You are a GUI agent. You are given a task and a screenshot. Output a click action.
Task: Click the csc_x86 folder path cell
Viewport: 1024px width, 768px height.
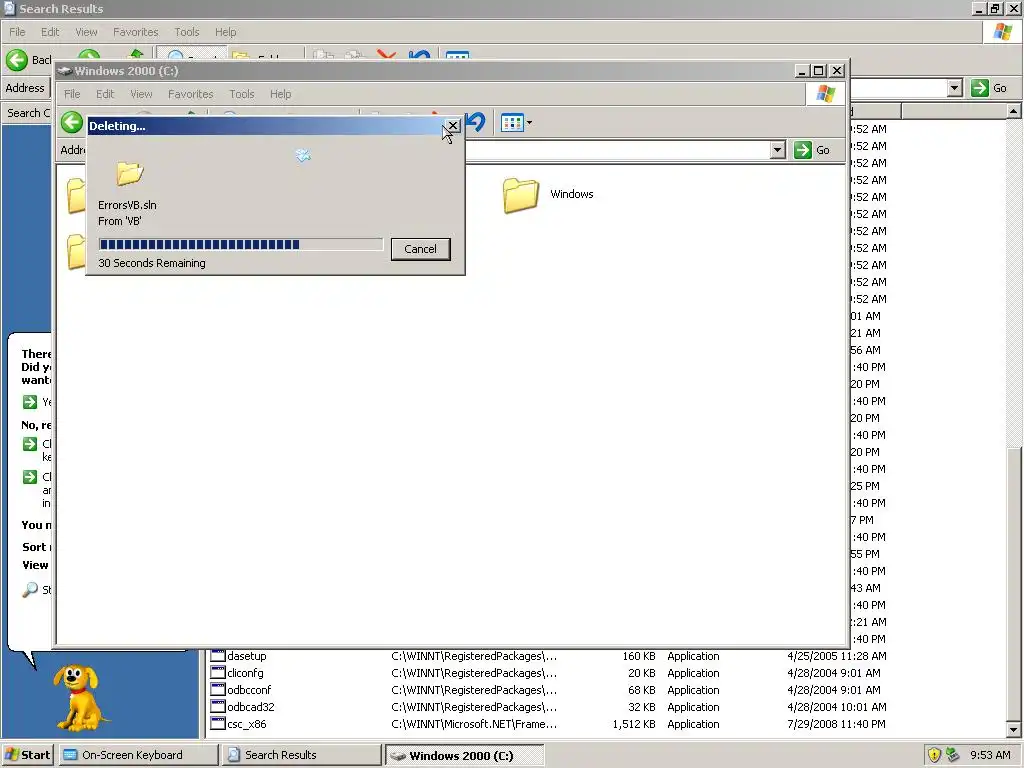474,724
